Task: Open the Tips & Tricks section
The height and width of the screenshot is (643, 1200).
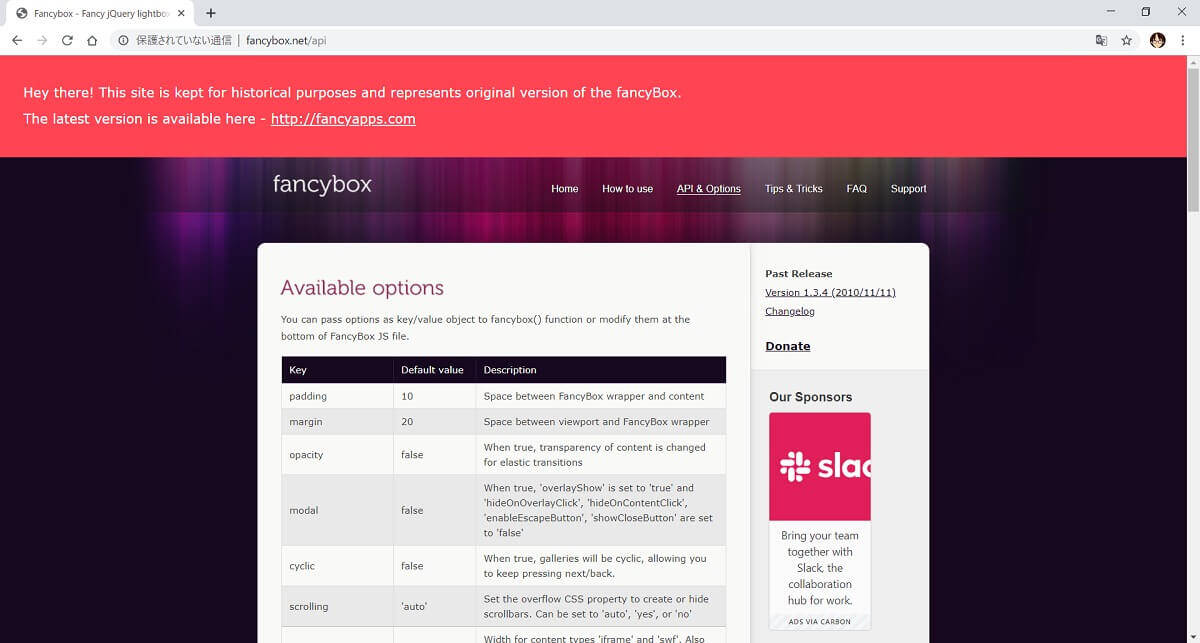Action: pos(793,188)
